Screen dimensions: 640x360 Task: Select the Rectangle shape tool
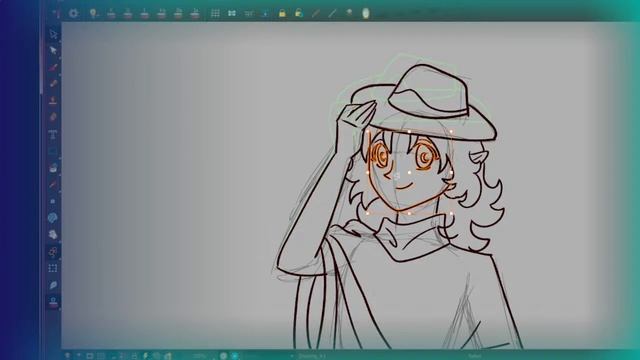point(53,151)
